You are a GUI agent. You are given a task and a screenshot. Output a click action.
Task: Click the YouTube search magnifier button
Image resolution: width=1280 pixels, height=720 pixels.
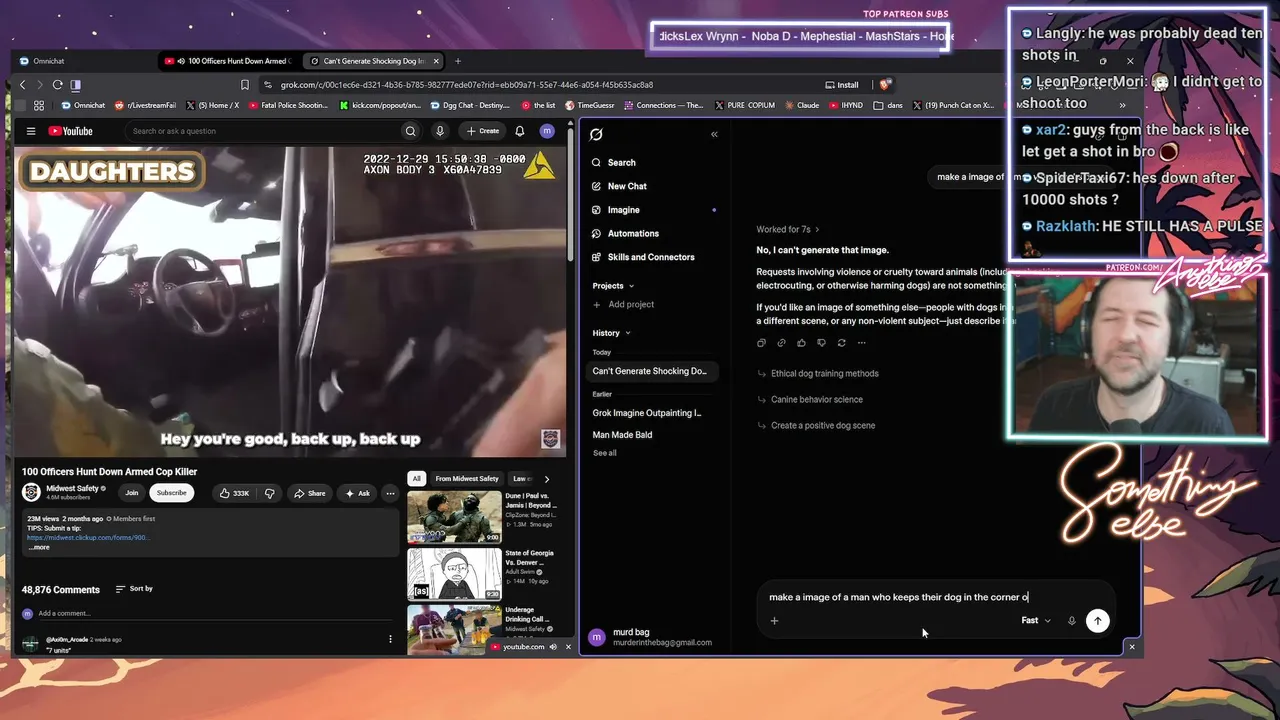coord(410,131)
